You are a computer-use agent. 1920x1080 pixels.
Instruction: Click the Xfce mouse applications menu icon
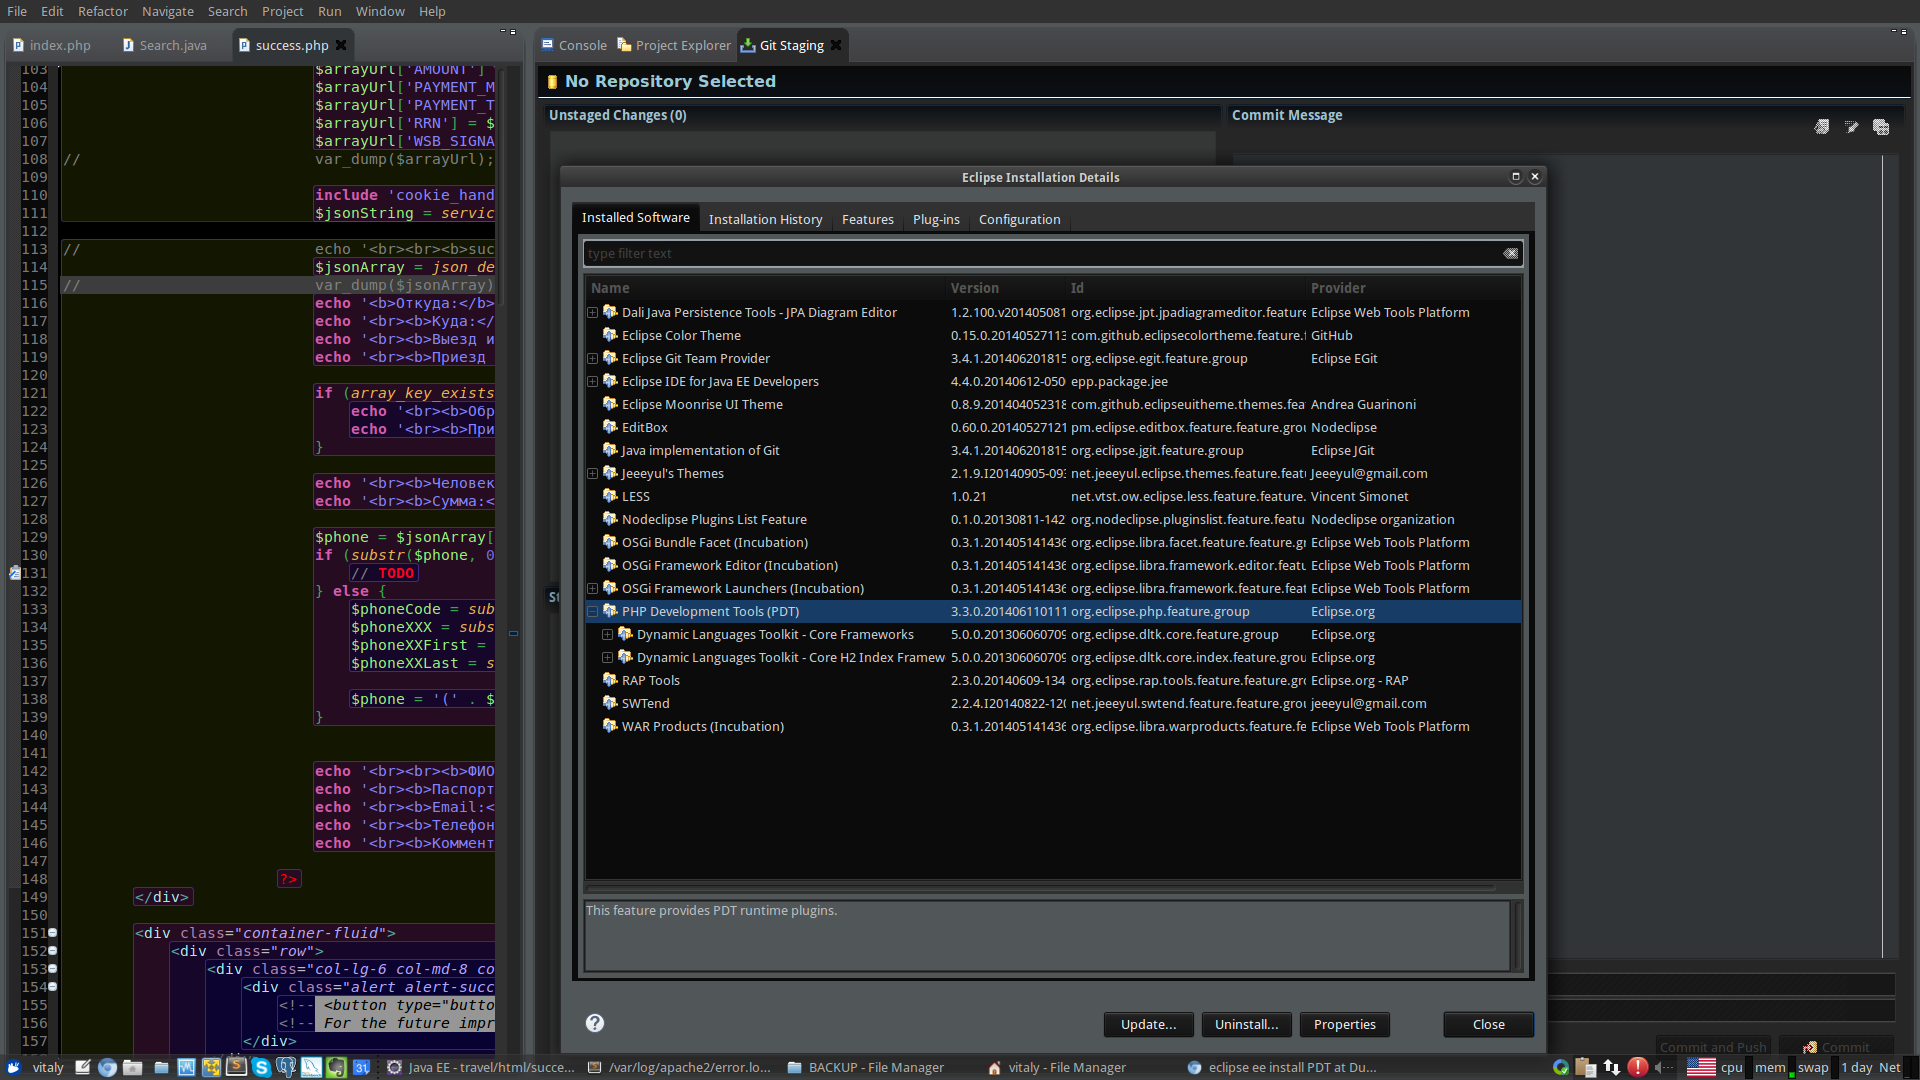pyautogui.click(x=13, y=1067)
